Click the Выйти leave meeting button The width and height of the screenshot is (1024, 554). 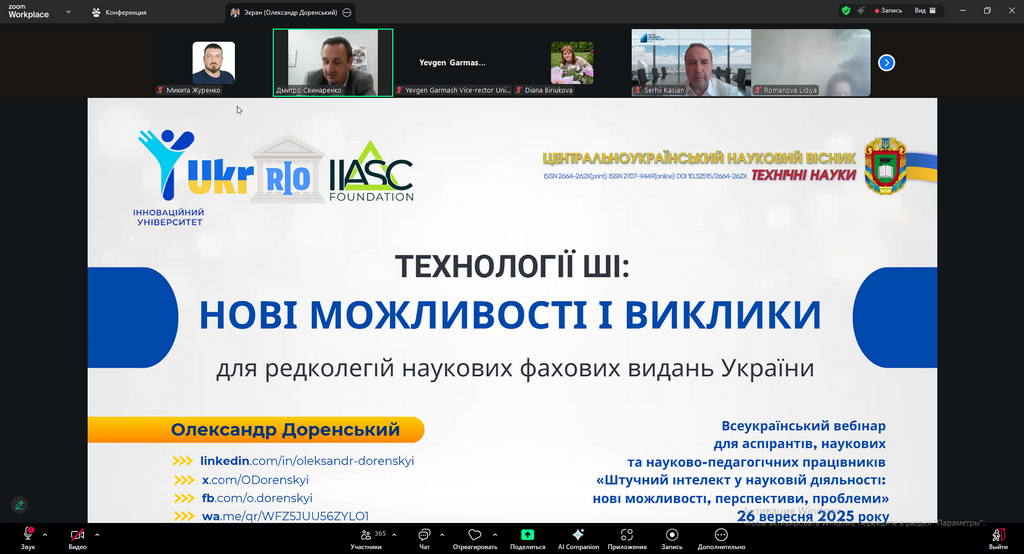[x=998, y=536]
